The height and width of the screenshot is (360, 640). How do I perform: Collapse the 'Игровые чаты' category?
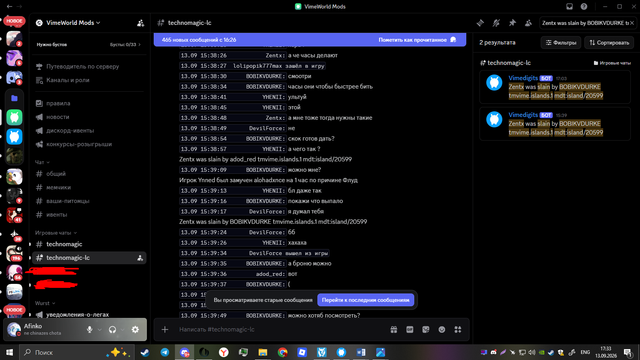pyautogui.click(x=56, y=233)
